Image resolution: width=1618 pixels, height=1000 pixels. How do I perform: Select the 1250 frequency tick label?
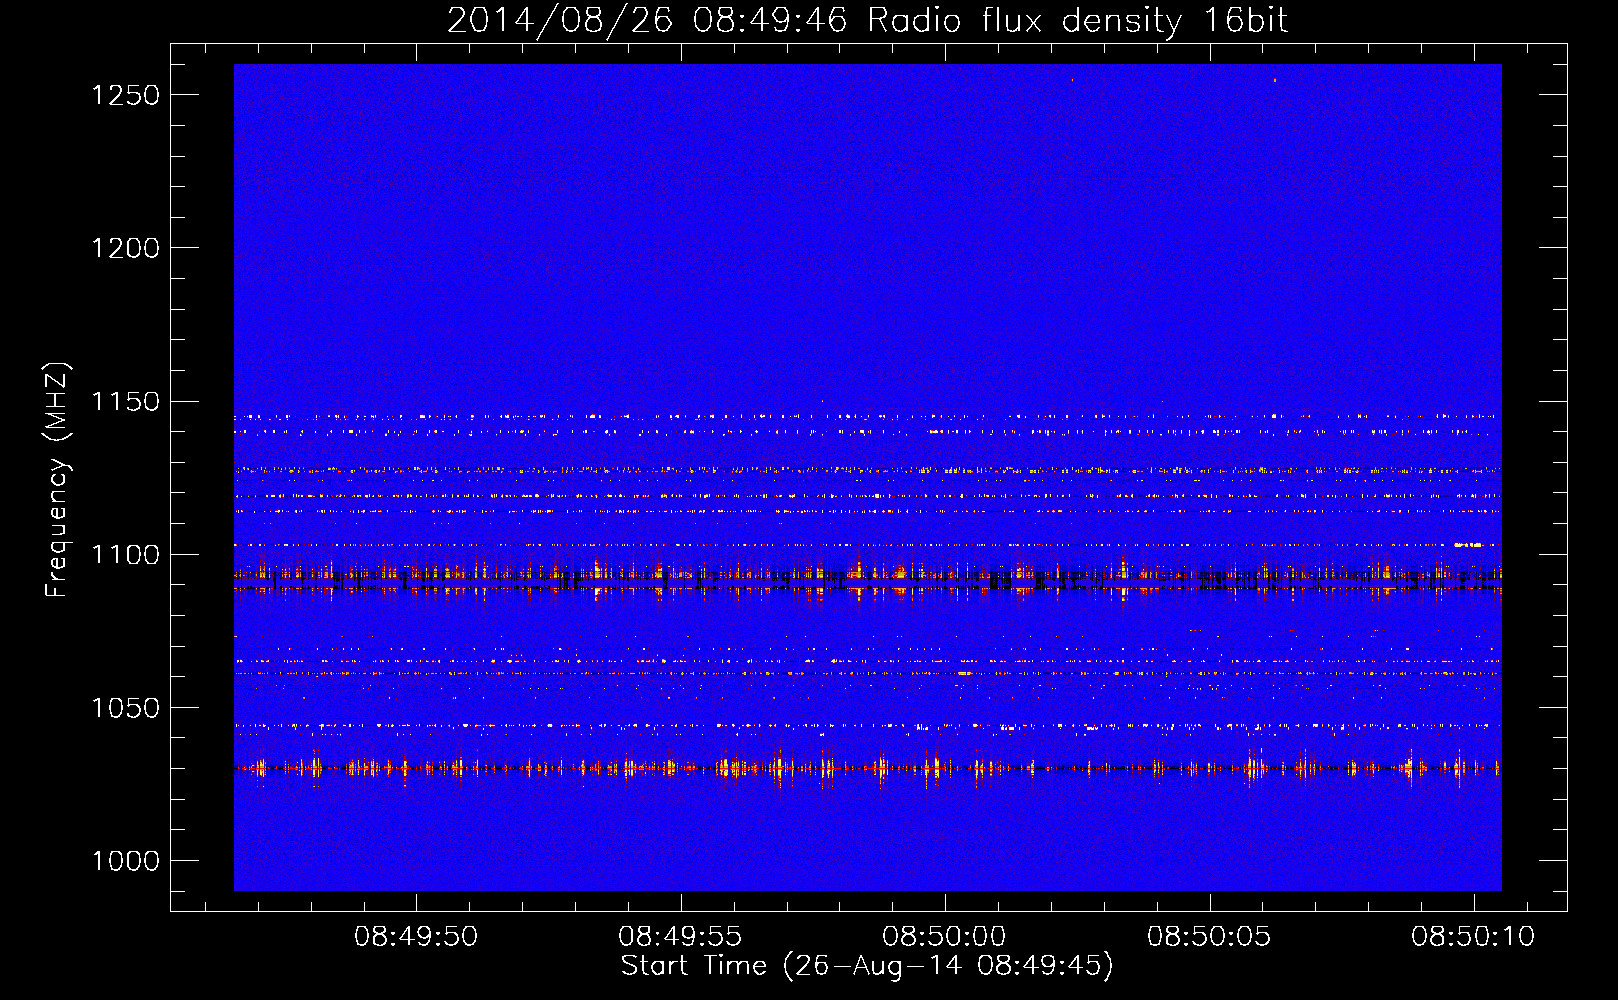(125, 95)
